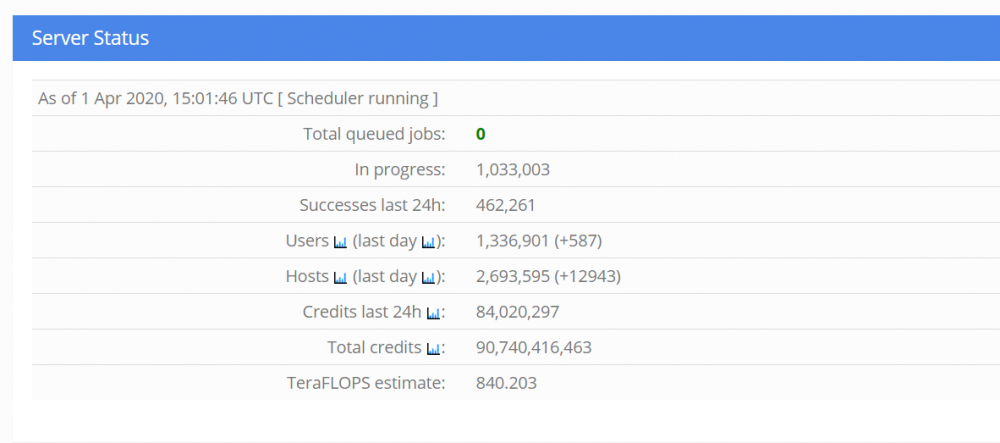Screen dimensions: 1000x443
Task: Click the Server Status header title
Action: pos(91,38)
